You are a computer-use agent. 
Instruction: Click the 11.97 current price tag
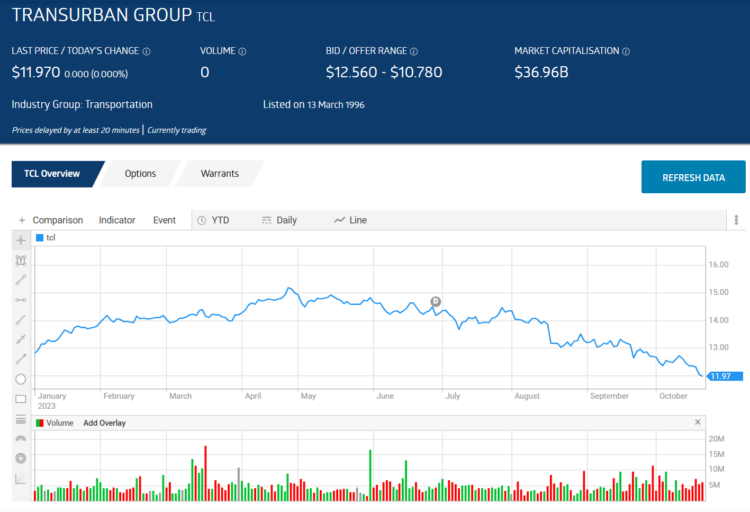point(725,376)
